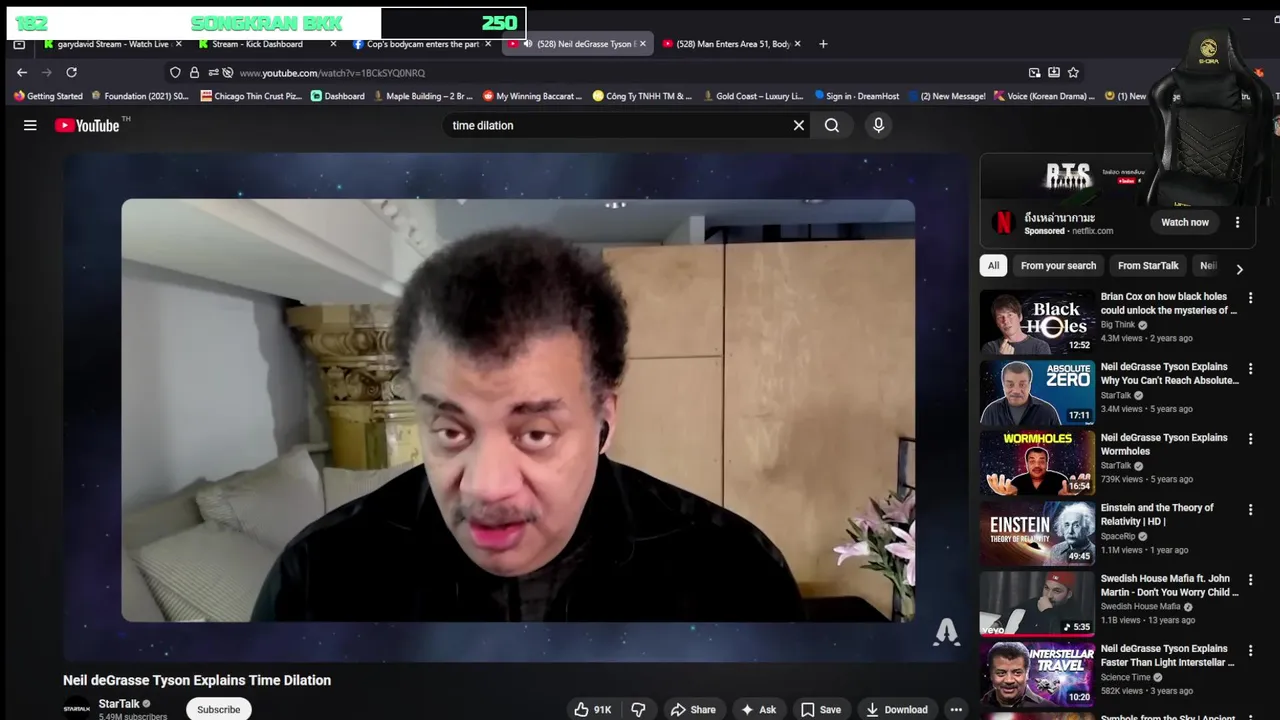Image resolution: width=1280 pixels, height=720 pixels.
Task: Play Absolute Zero video thumbnail
Action: [x=1037, y=393]
